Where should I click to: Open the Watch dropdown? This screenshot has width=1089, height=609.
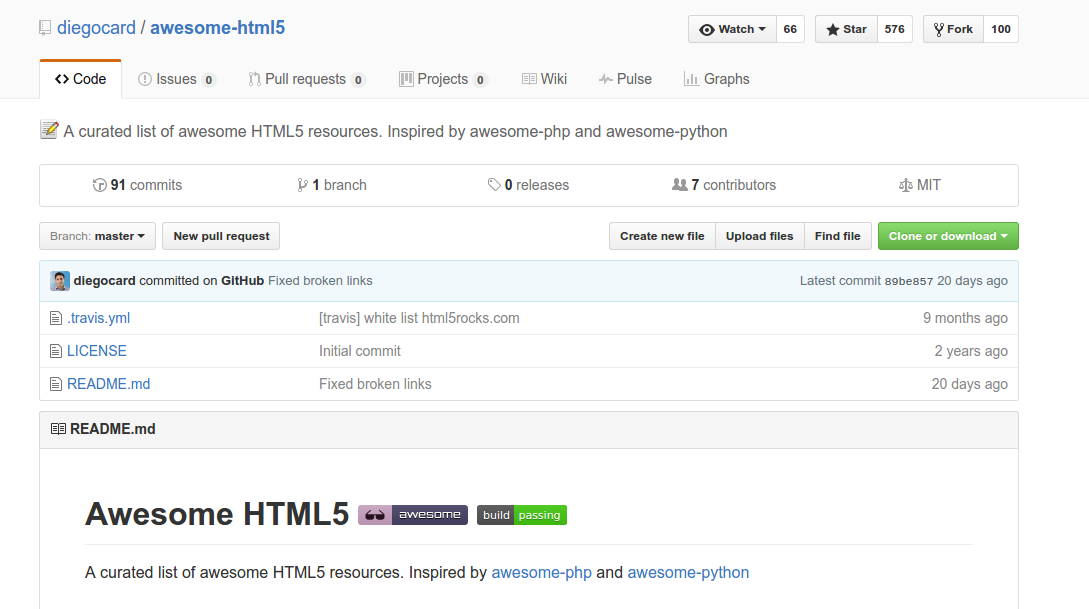pos(732,29)
